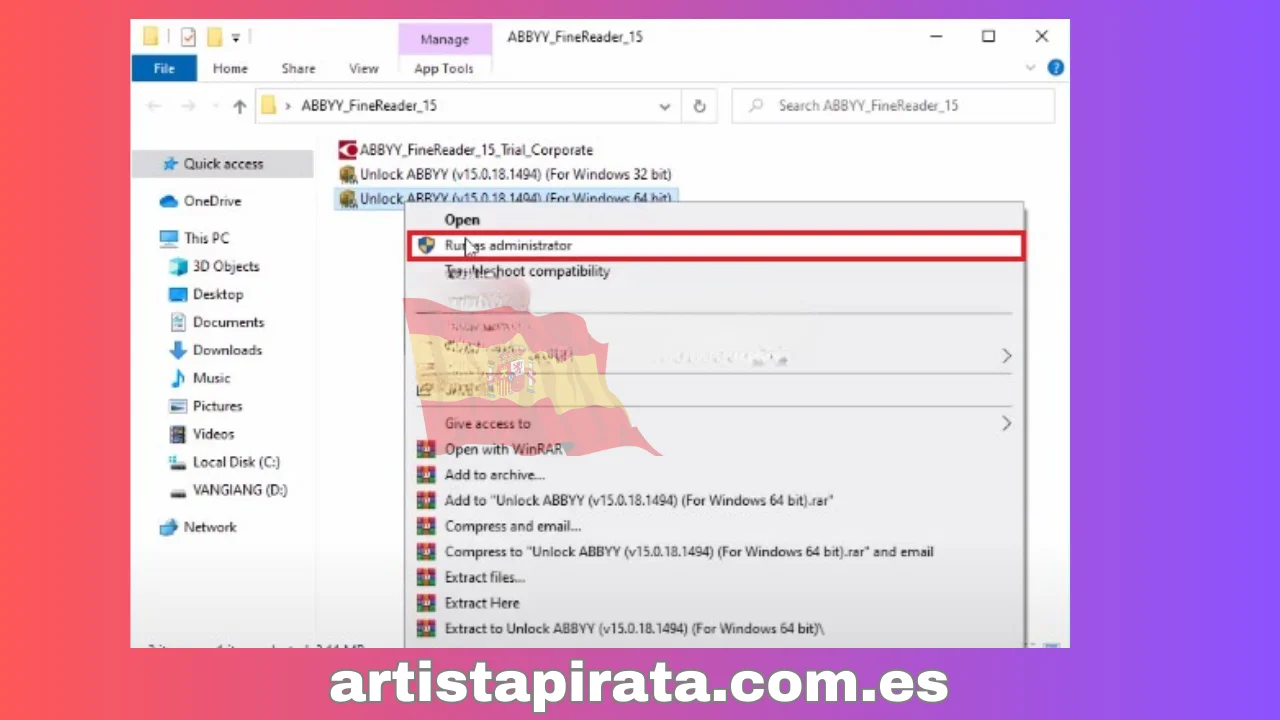Select This PC in navigation pane
Screen dimensions: 1280x720
coord(206,238)
